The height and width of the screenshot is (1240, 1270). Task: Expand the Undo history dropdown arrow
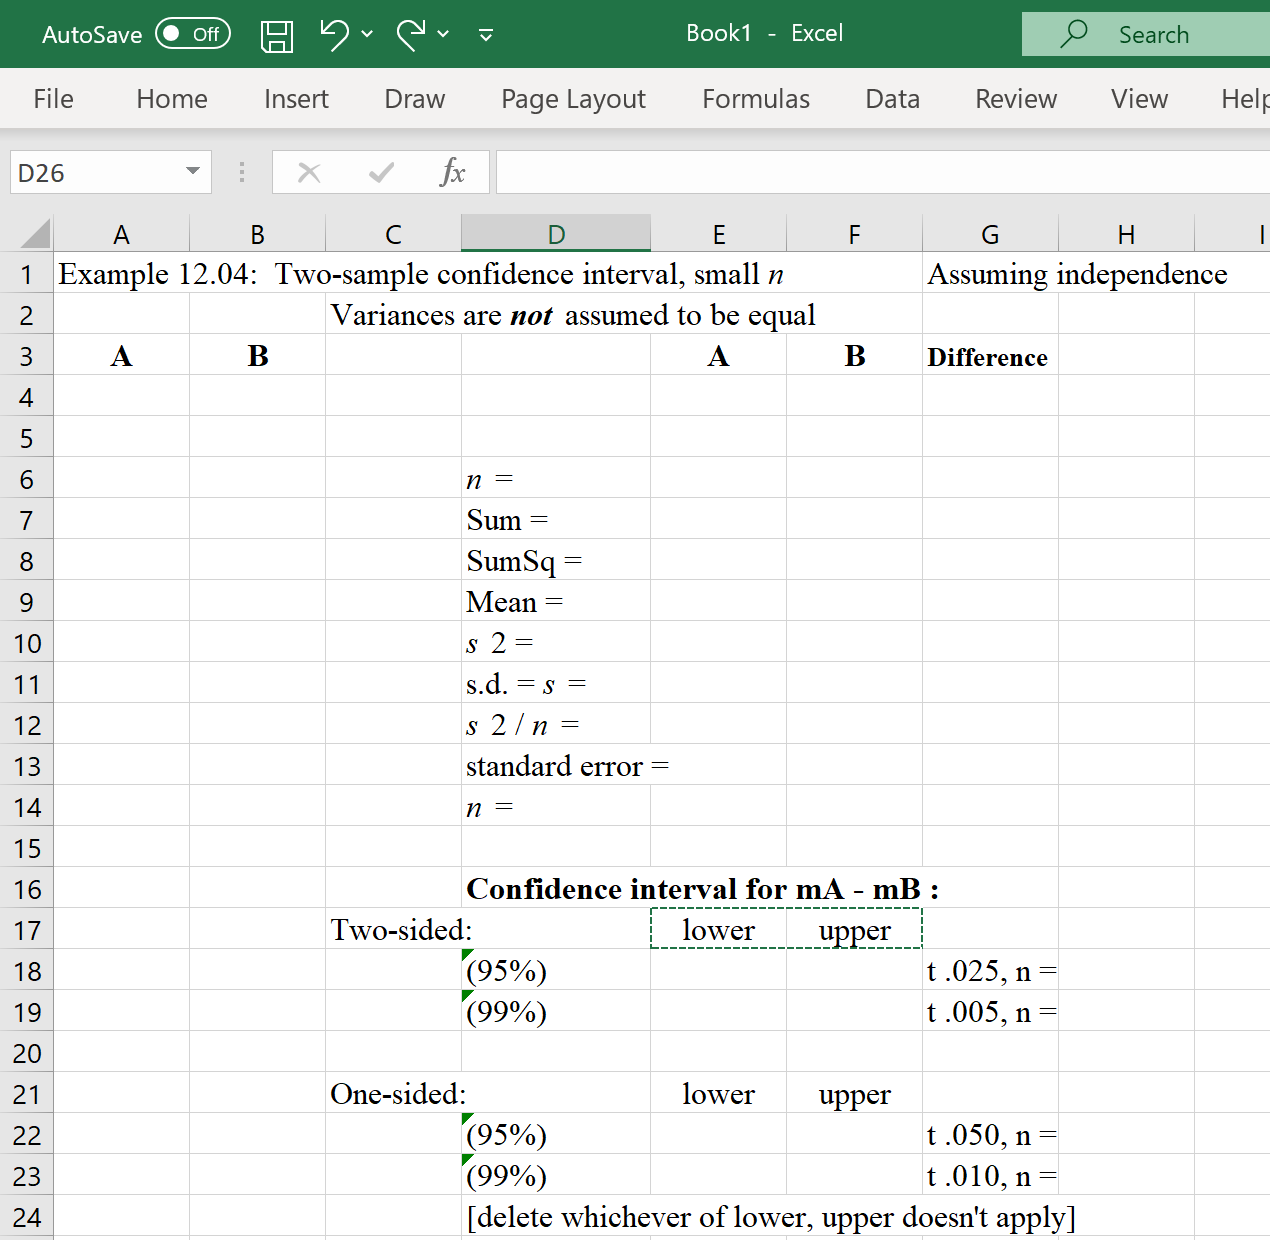(366, 34)
